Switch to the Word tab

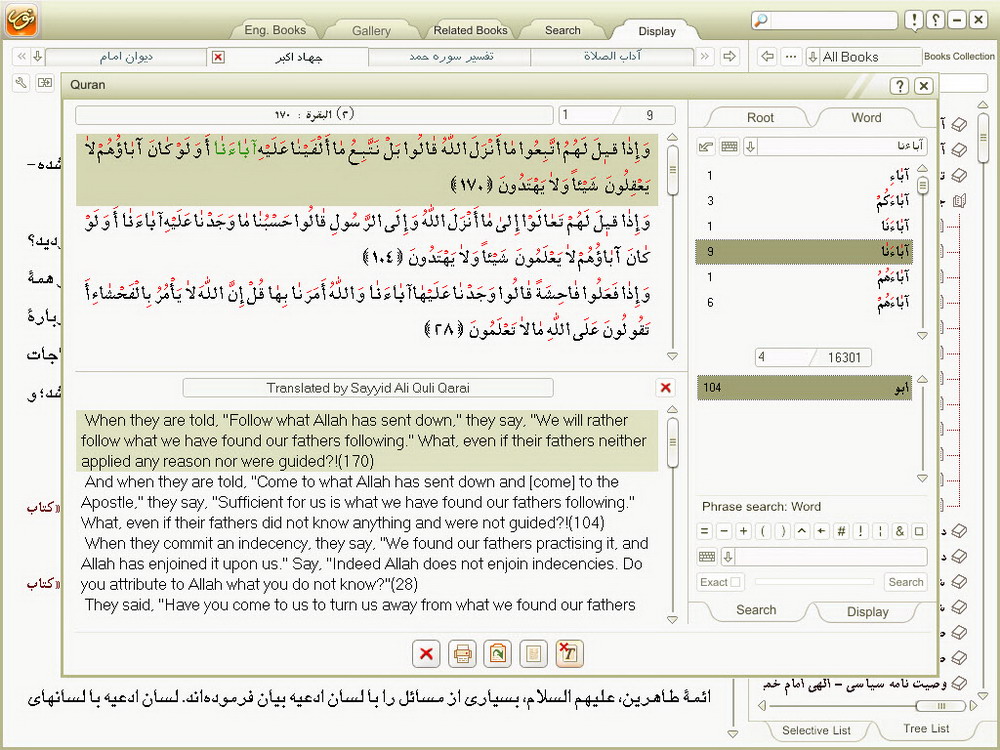[x=866, y=118]
